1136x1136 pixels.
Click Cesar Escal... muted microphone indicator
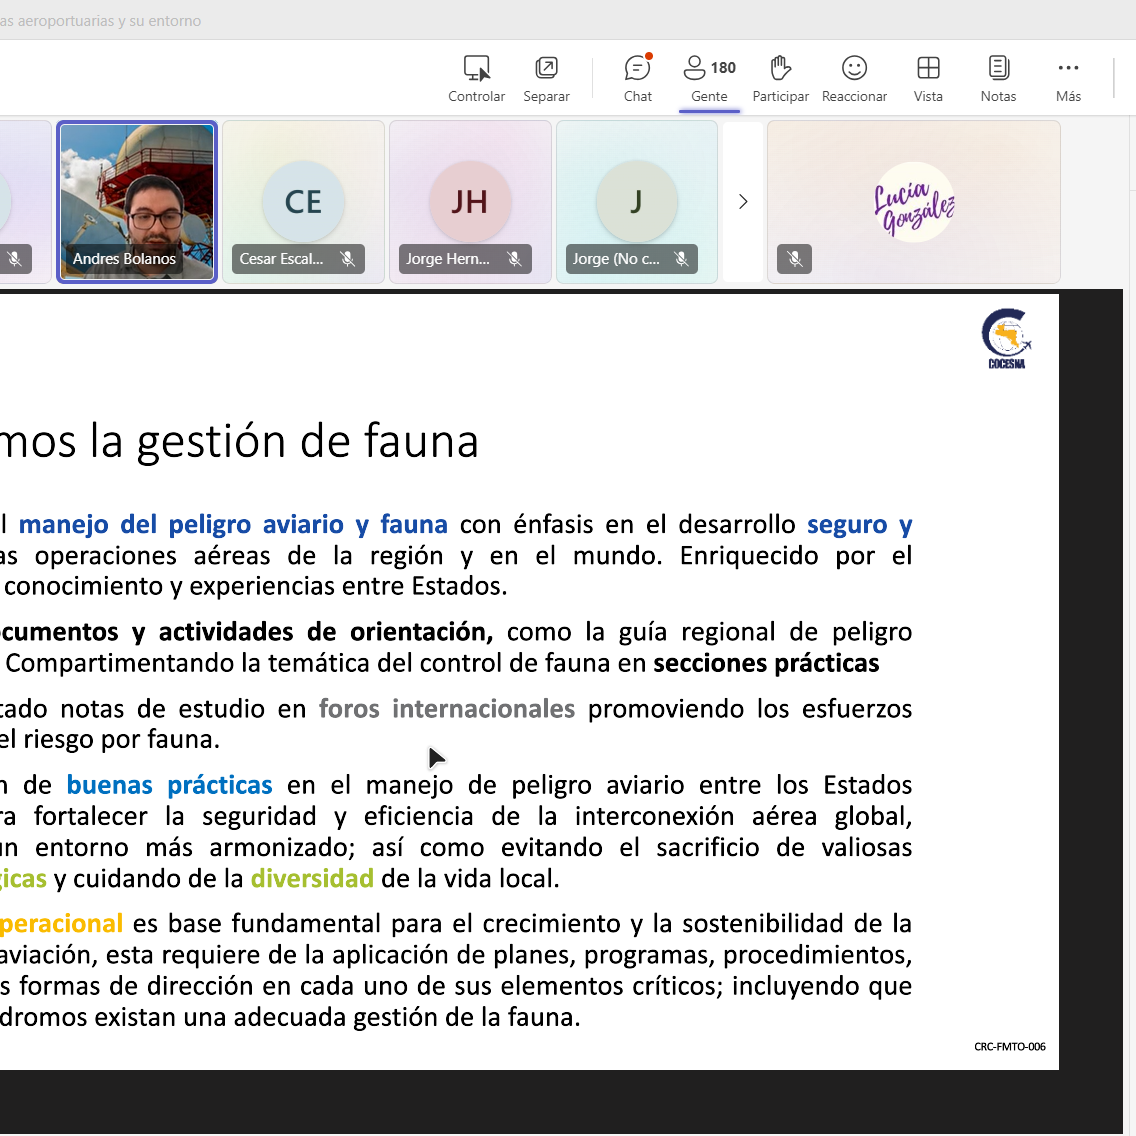pyautogui.click(x=348, y=259)
